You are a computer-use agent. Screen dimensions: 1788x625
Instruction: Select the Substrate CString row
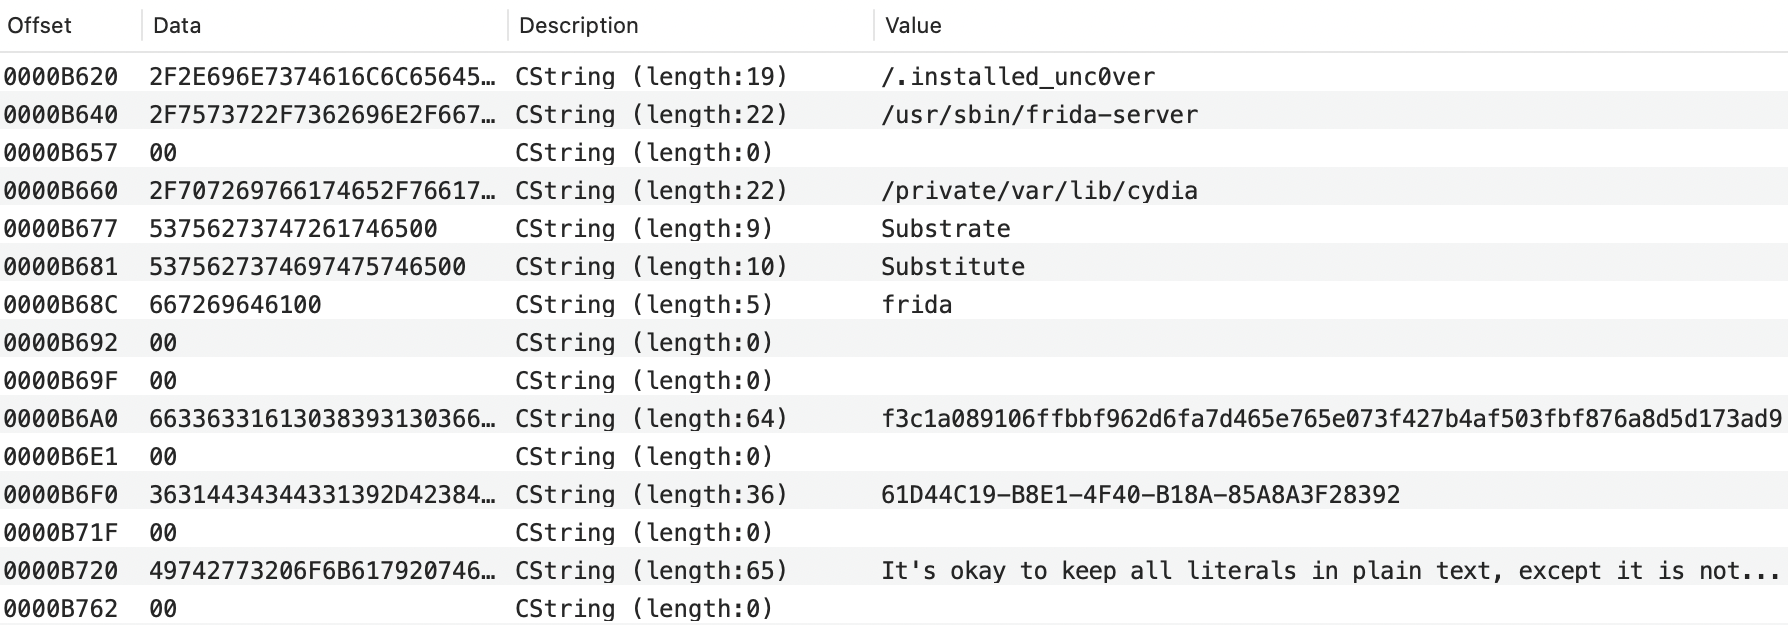pos(946,228)
